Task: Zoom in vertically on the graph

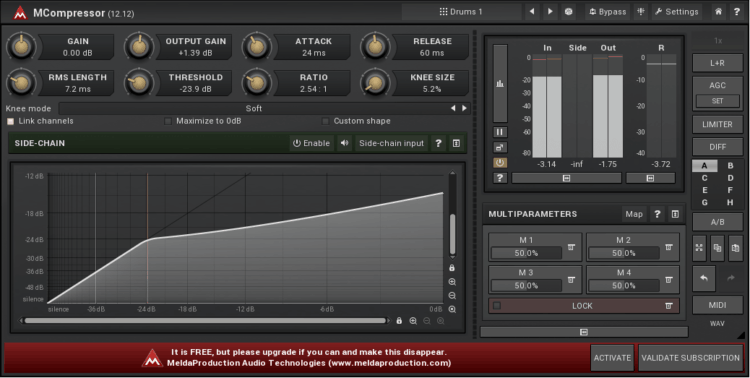Action: [452, 282]
